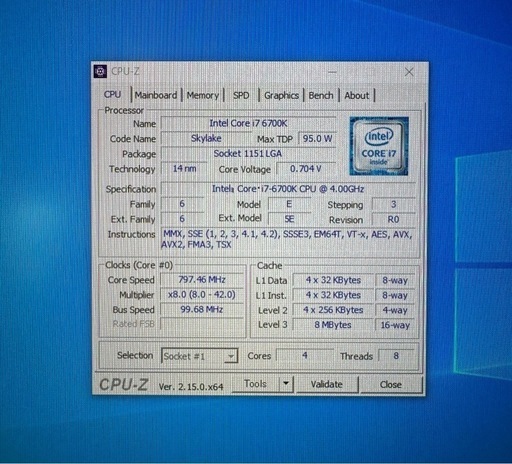Click the Socket 1151 LGA package value
Screen dimensions: 512x464
click(x=248, y=154)
